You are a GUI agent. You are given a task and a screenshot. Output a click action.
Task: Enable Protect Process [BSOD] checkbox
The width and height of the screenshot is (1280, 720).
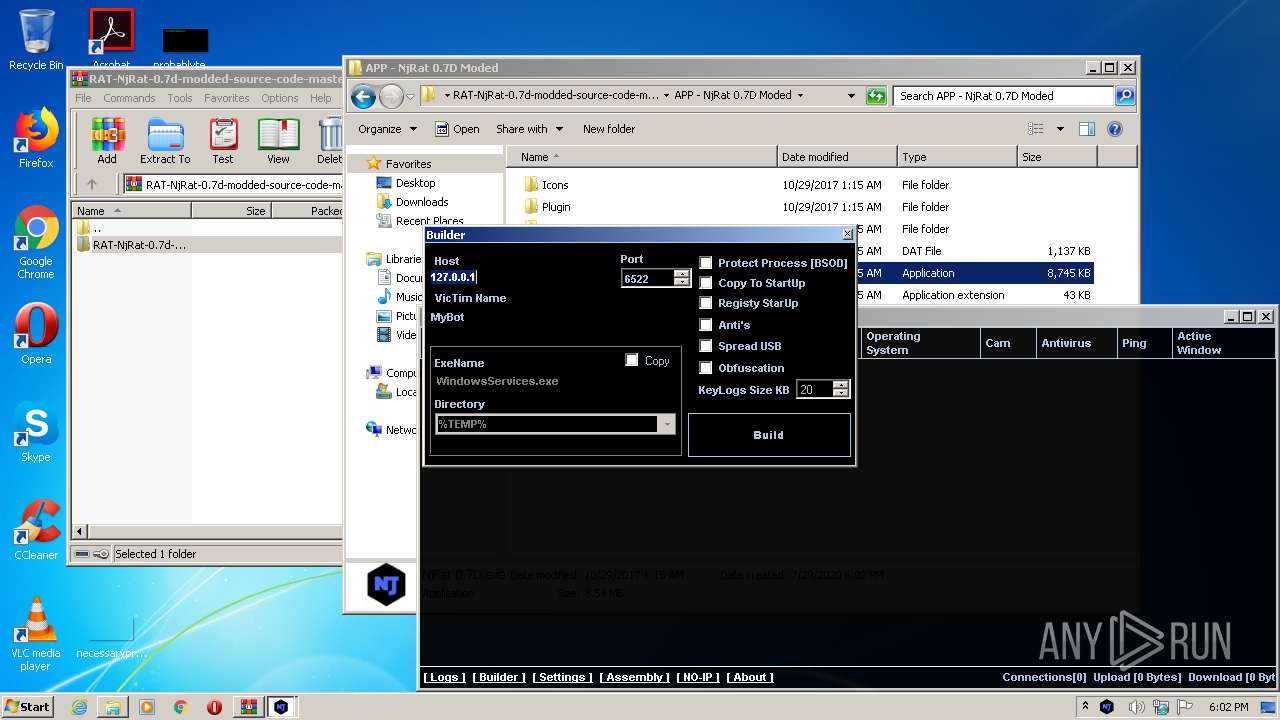706,263
